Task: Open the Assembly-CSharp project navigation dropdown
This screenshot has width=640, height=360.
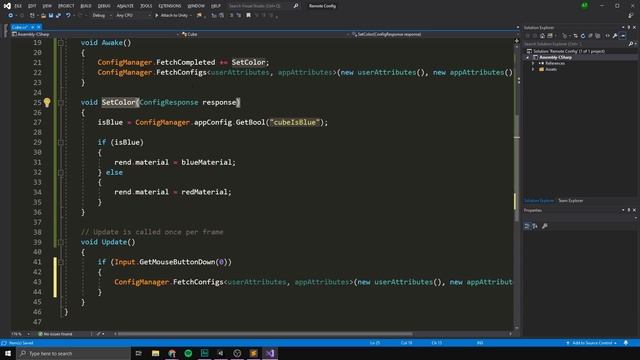Action: (95, 34)
